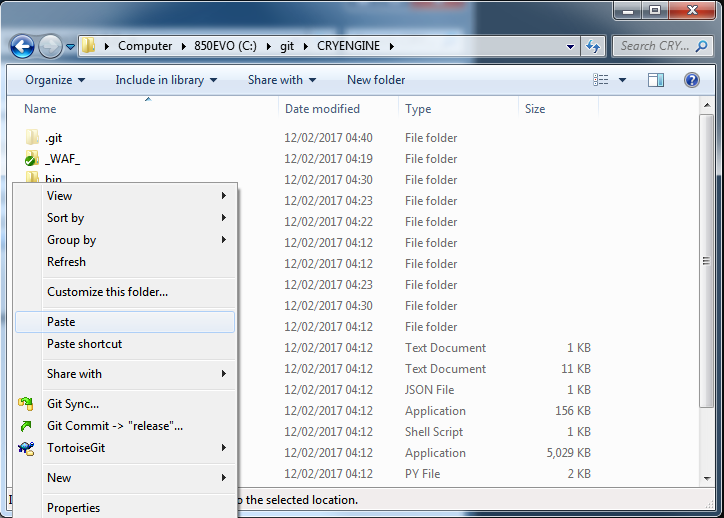
Task: Click the Back navigation arrow
Action: (x=22, y=47)
